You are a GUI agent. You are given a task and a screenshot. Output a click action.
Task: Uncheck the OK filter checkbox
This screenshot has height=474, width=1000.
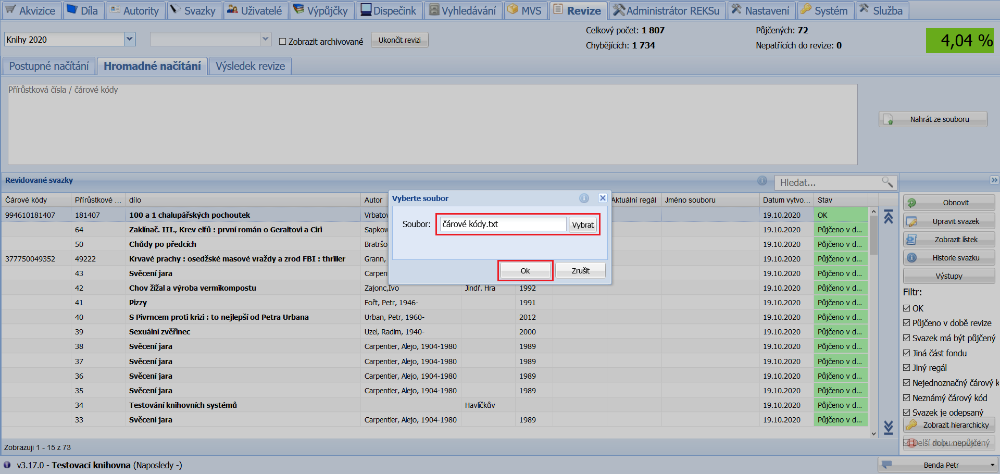tap(907, 309)
